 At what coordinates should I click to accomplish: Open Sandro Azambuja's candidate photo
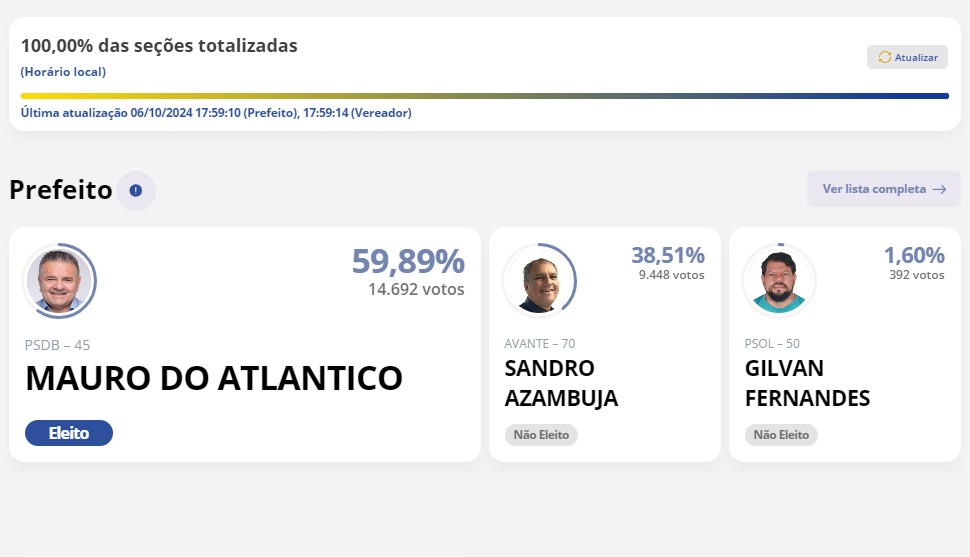click(539, 281)
